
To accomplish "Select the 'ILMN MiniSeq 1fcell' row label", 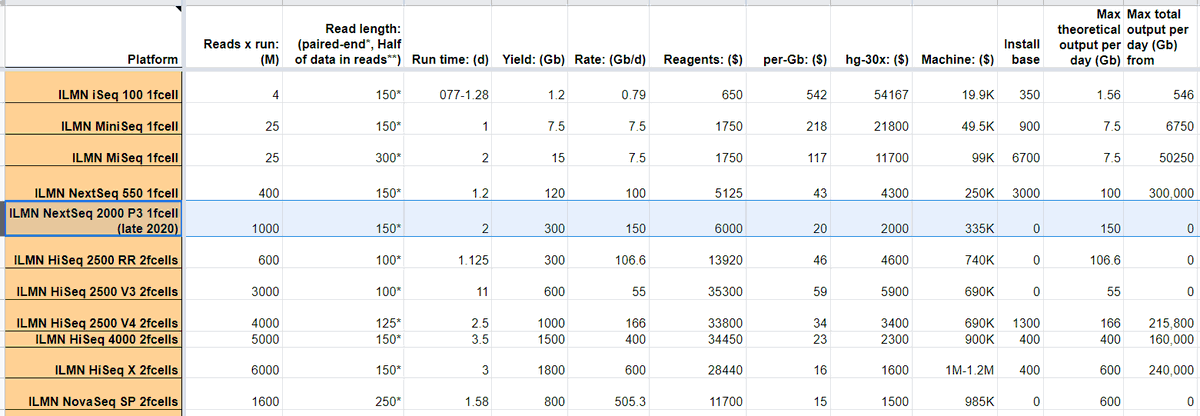I will pyautogui.click(x=95, y=120).
